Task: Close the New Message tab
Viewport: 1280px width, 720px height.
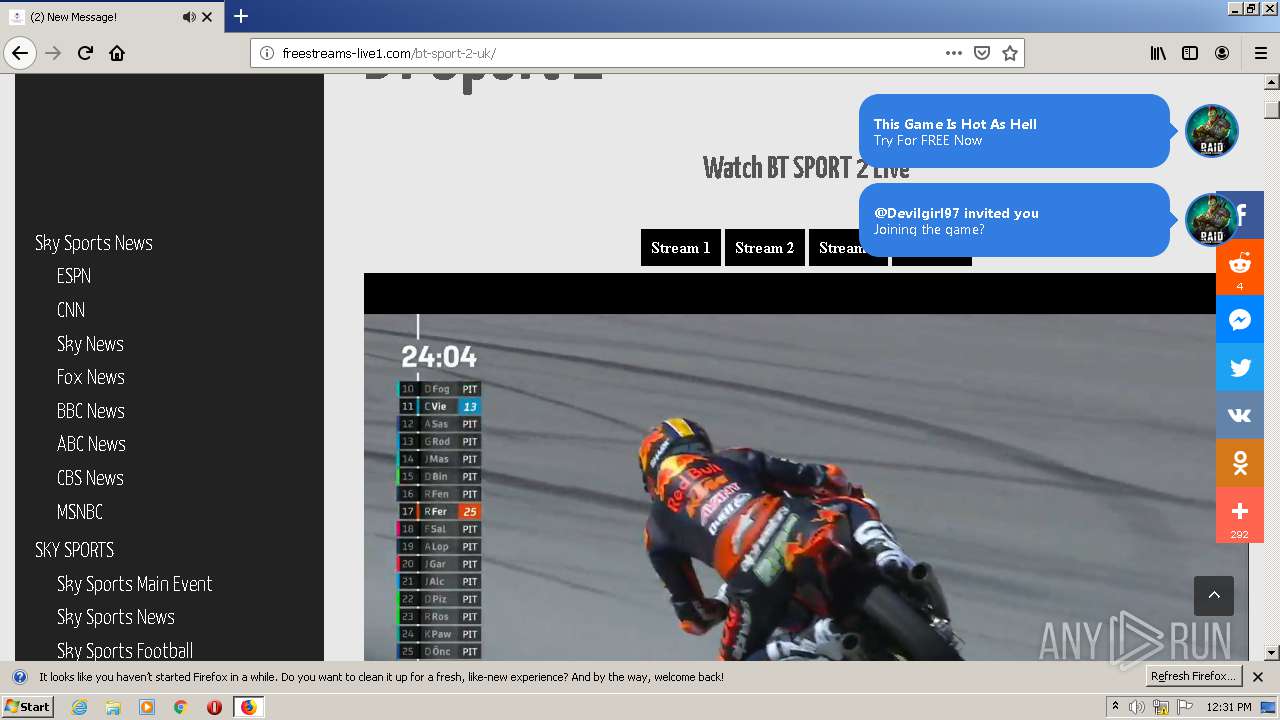Action: pyautogui.click(x=207, y=17)
